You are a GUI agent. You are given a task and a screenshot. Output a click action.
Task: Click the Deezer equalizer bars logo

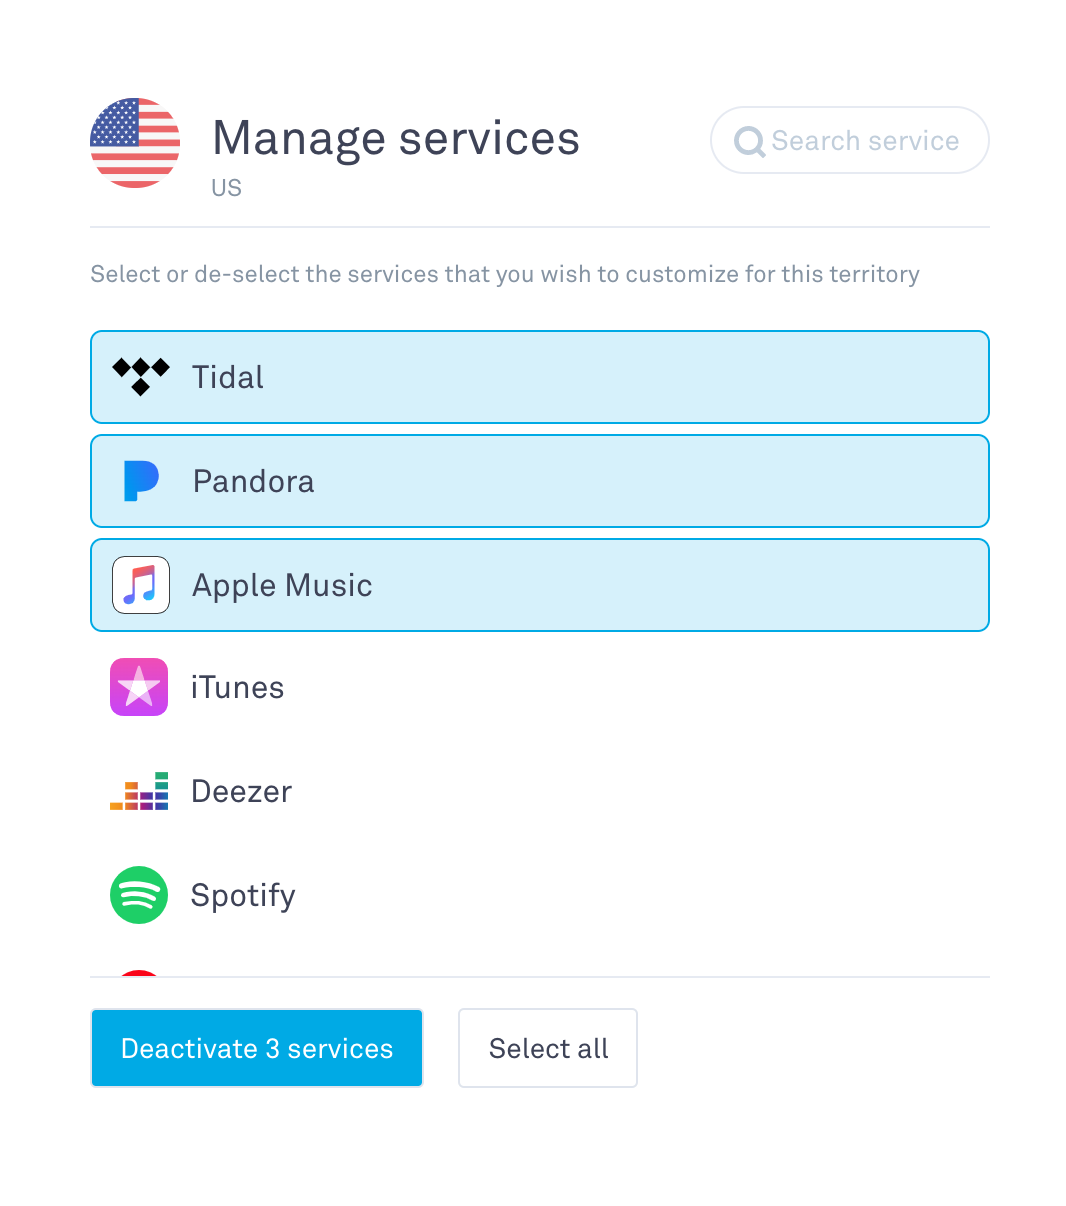pos(139,791)
